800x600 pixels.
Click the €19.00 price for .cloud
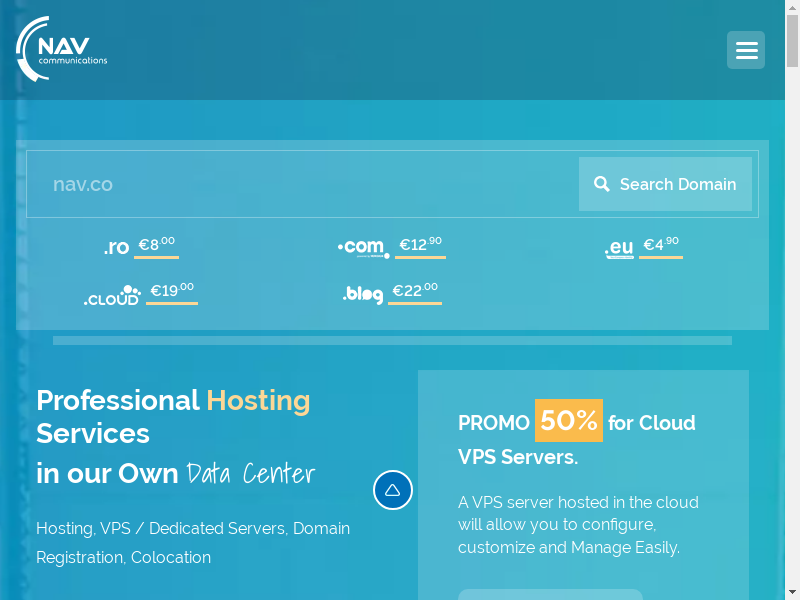click(x=172, y=291)
